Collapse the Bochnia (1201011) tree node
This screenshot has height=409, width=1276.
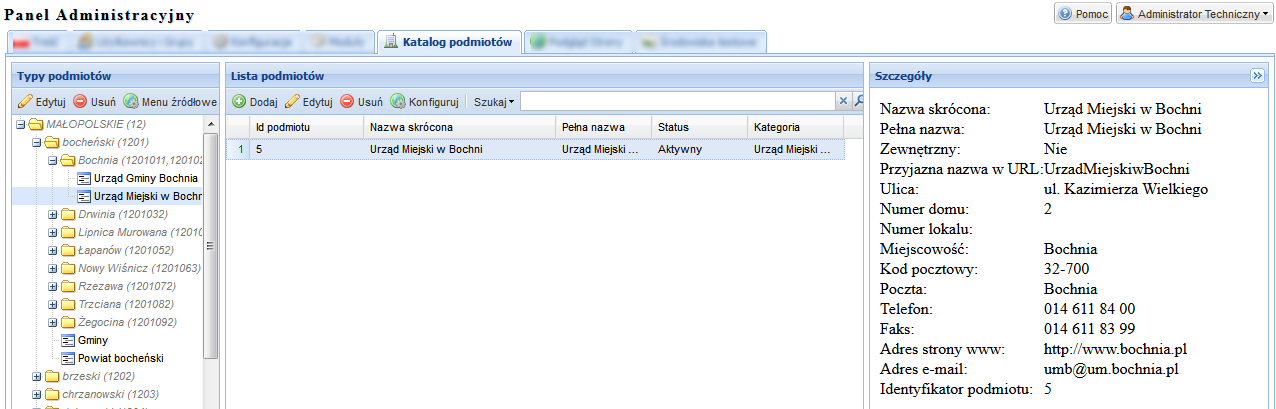click(53, 161)
